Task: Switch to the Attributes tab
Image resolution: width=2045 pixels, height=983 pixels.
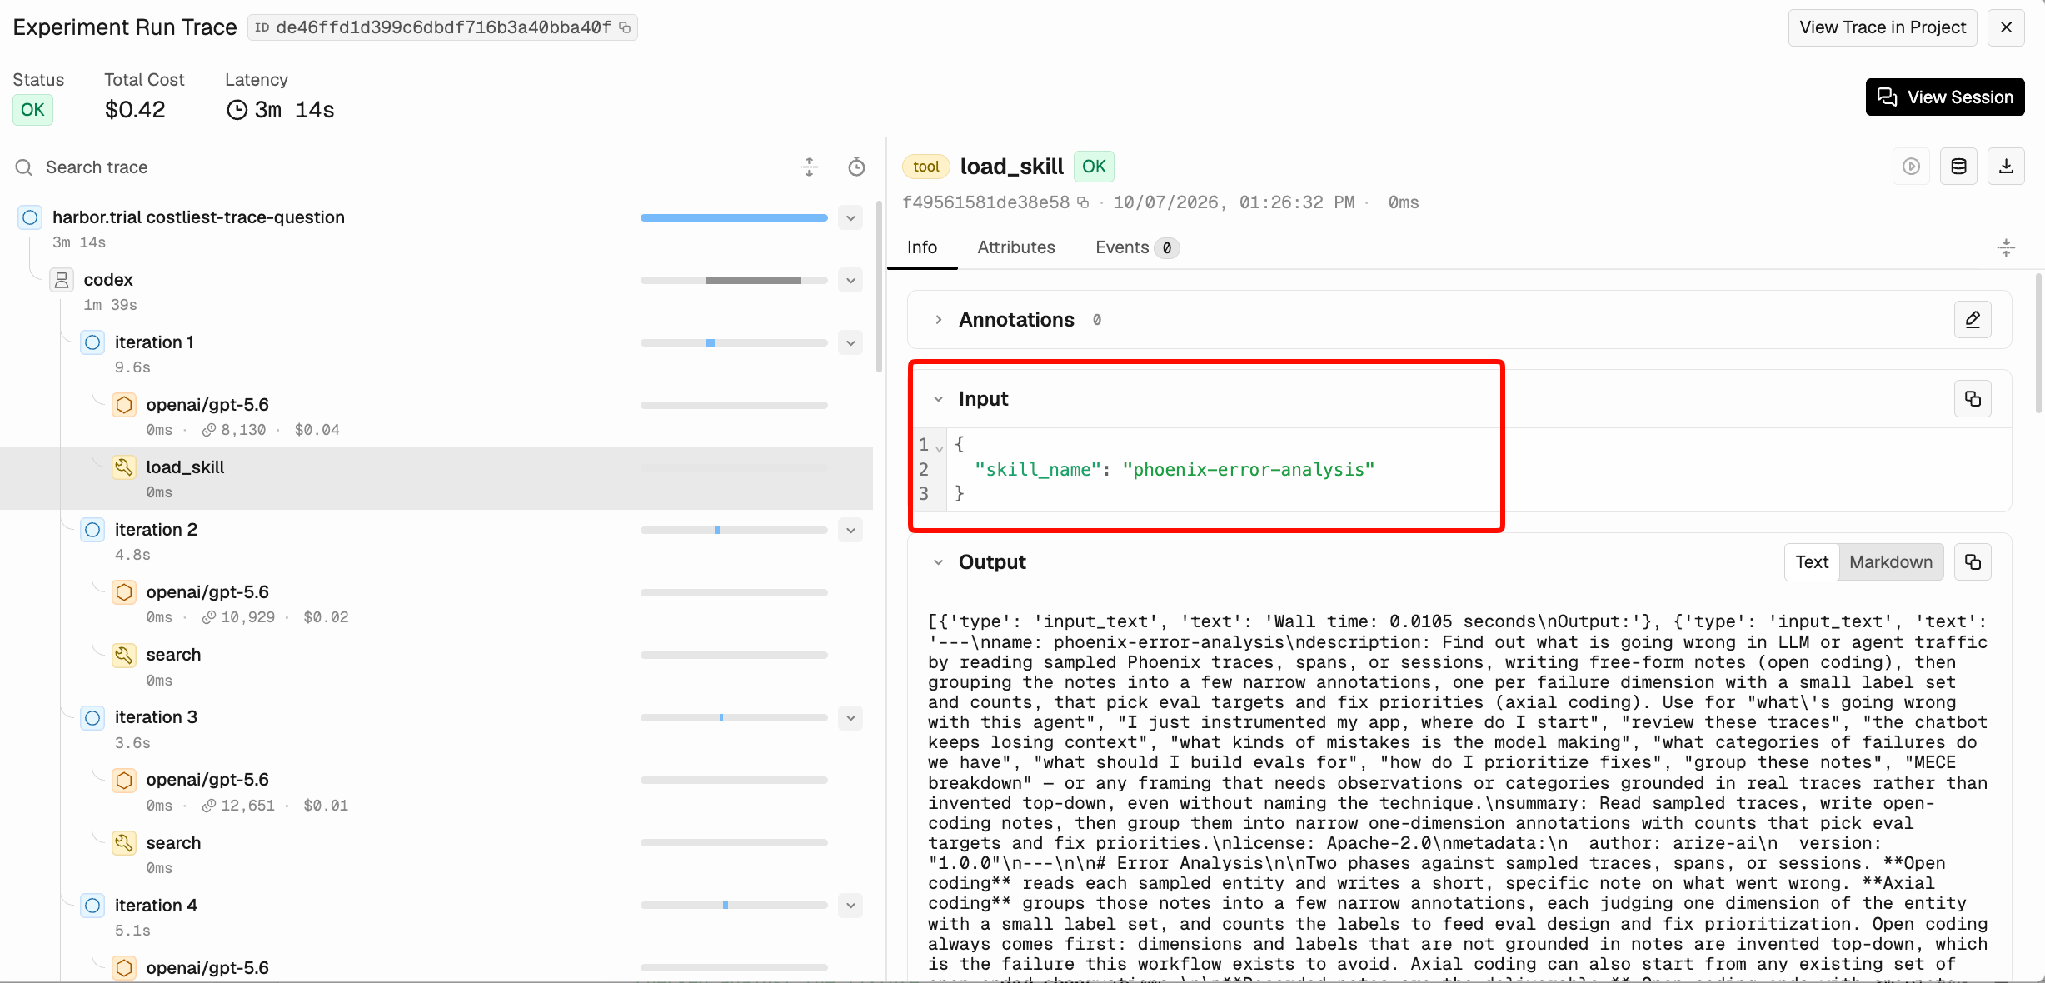Action: pyautogui.click(x=1016, y=247)
